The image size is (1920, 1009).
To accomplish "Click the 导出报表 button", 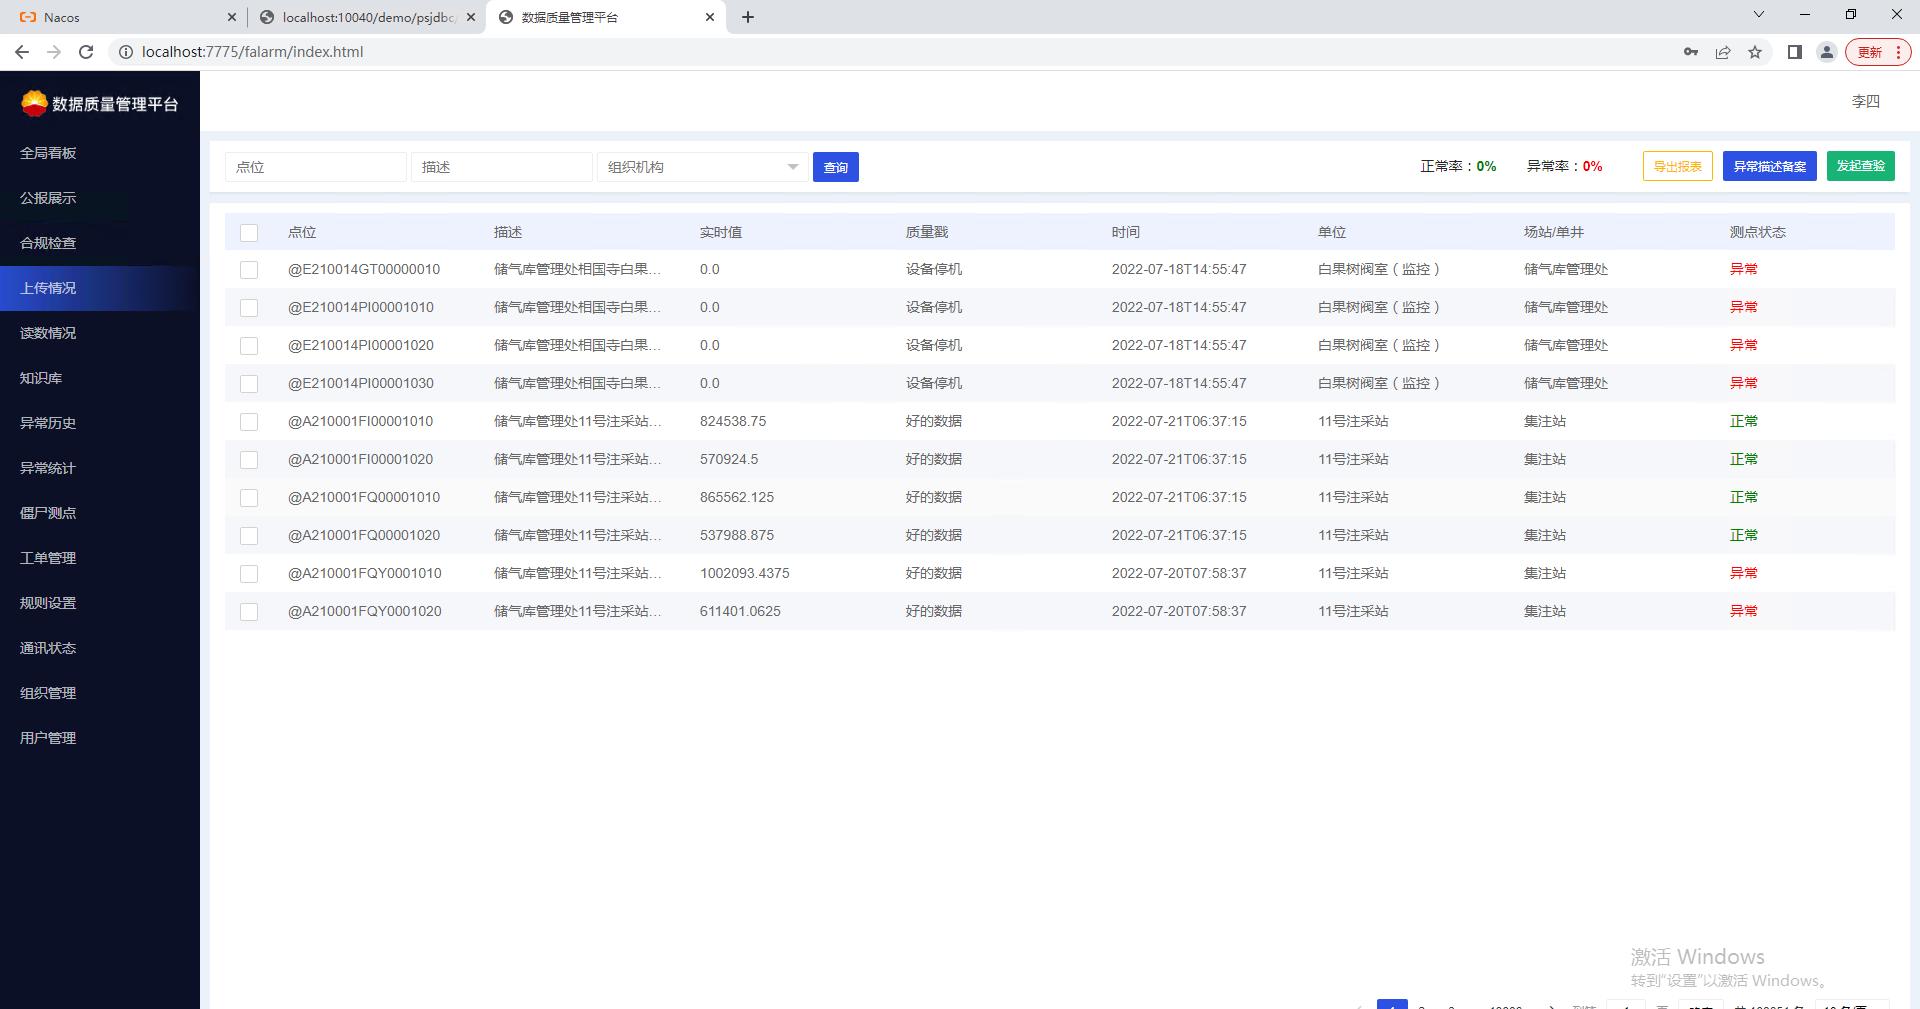I will pyautogui.click(x=1677, y=166).
